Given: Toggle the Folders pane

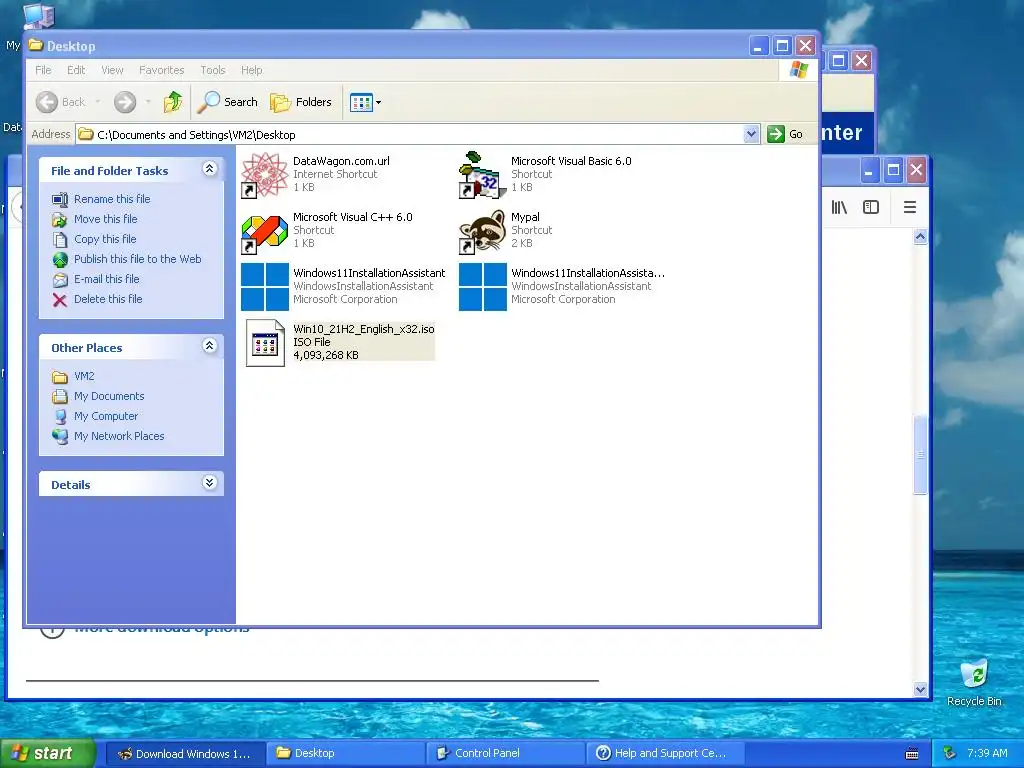Looking at the screenshot, I should (x=301, y=102).
